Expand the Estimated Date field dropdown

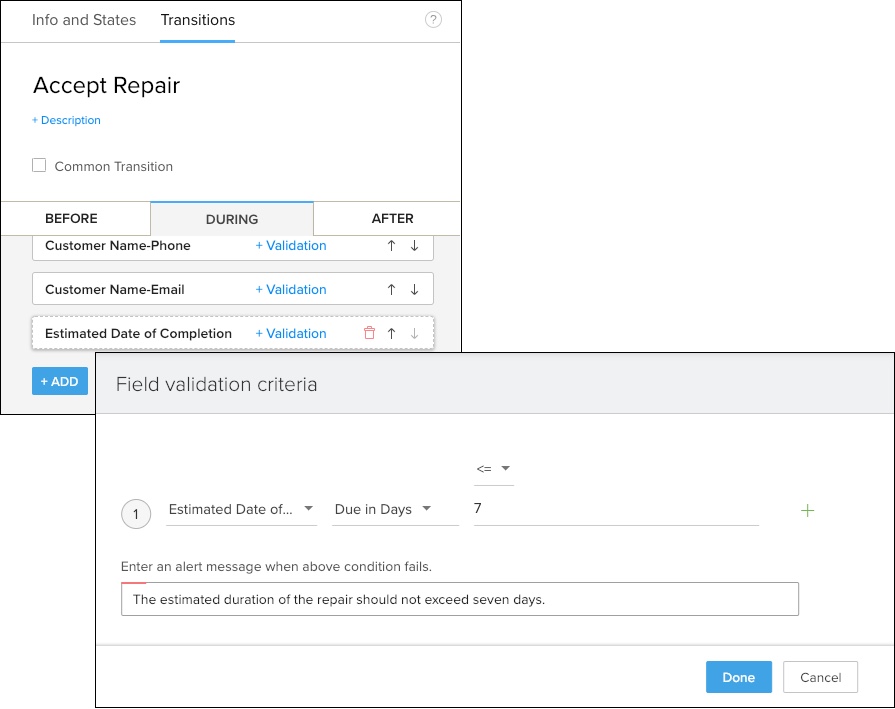pos(241,510)
